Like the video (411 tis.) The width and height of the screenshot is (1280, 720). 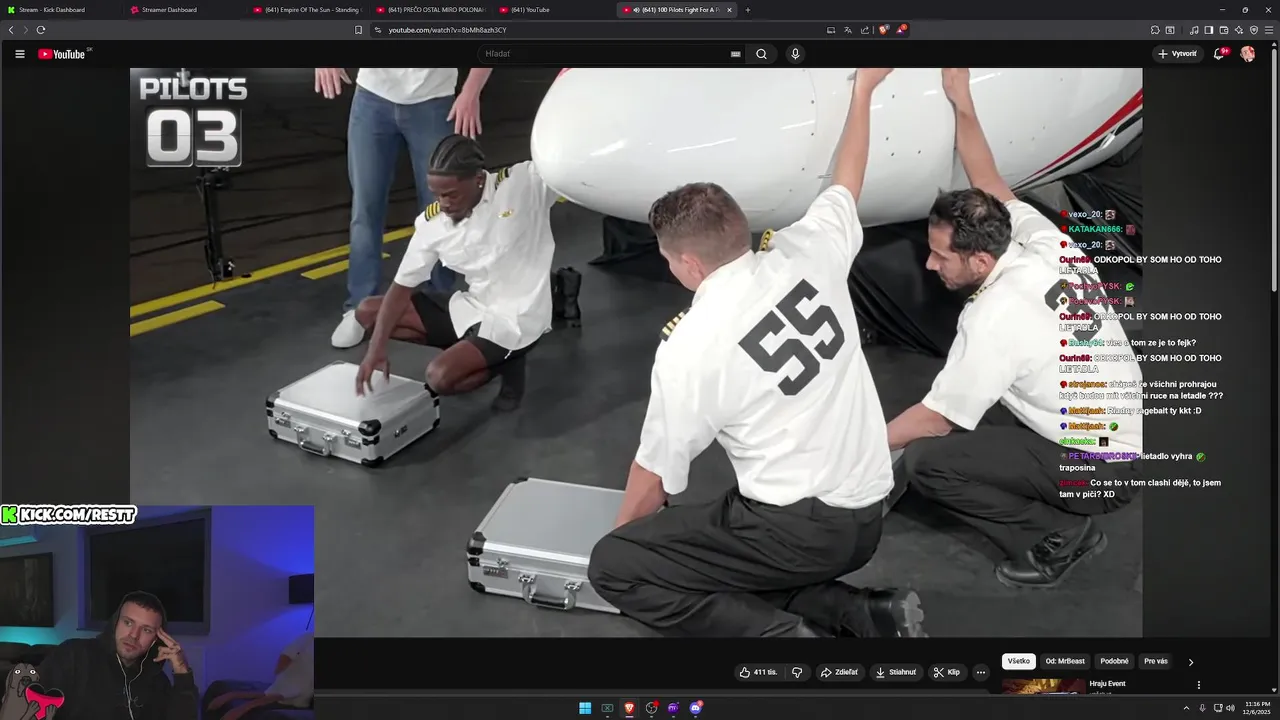[758, 672]
